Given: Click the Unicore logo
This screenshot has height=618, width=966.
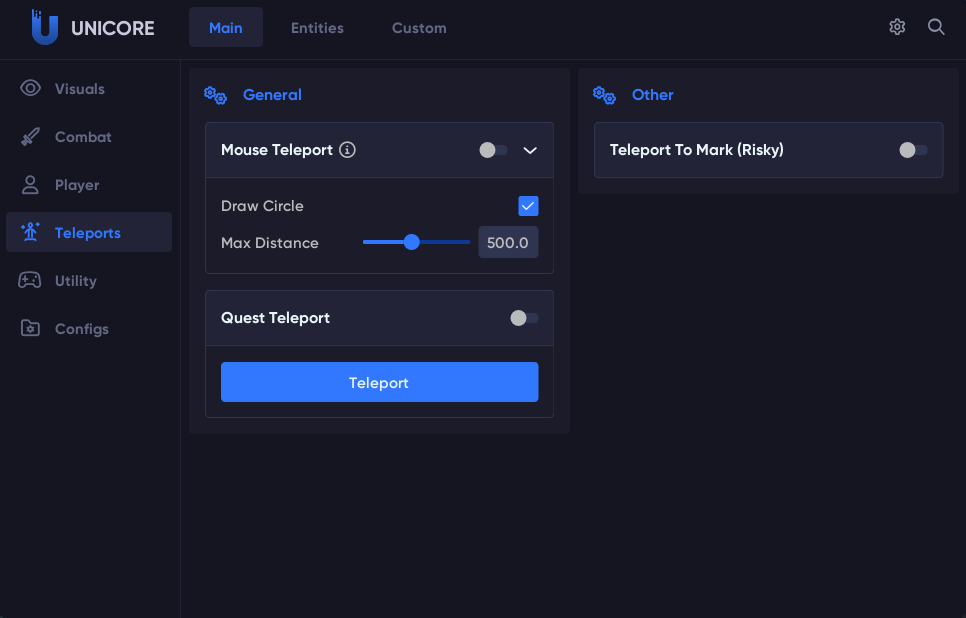Looking at the screenshot, I should [45, 28].
